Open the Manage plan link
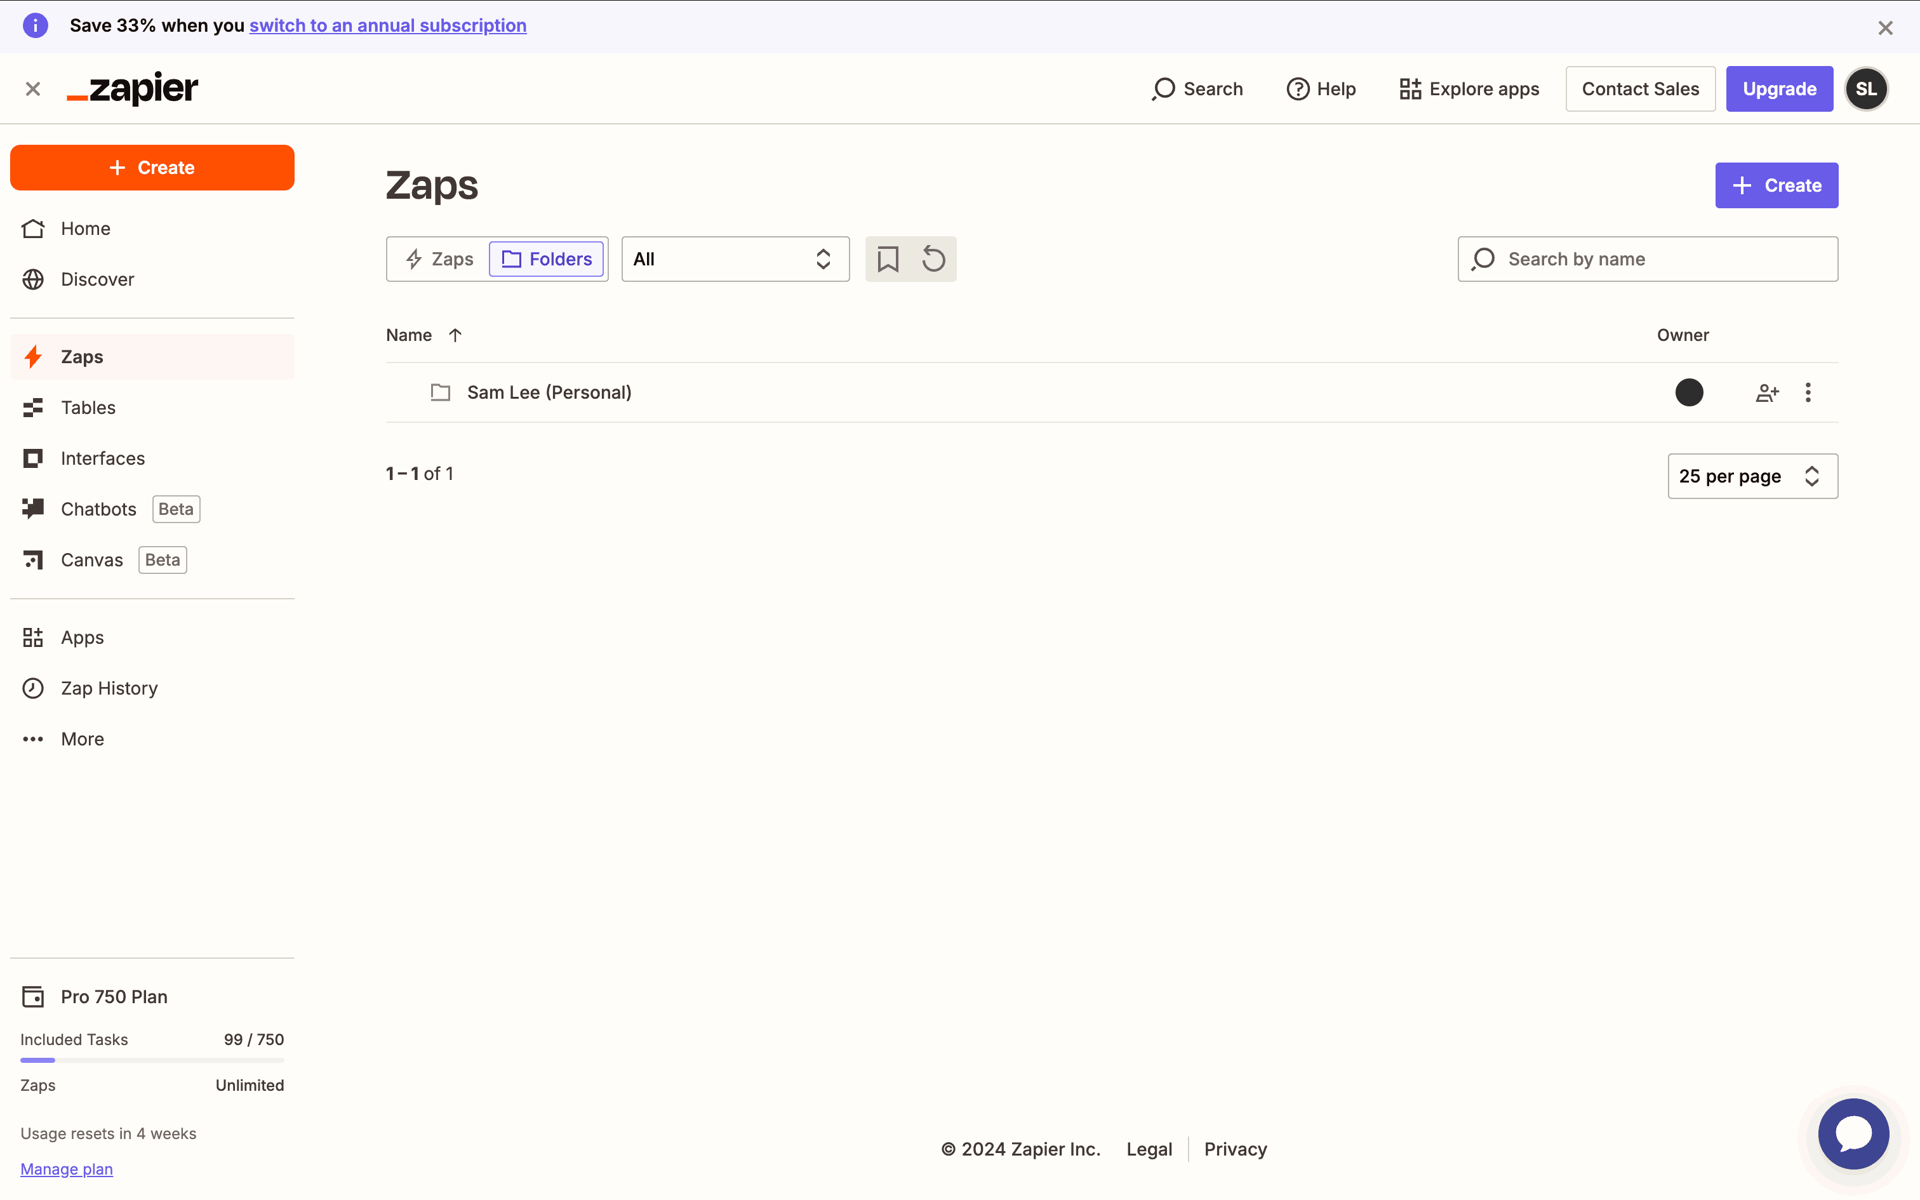 [67, 1169]
